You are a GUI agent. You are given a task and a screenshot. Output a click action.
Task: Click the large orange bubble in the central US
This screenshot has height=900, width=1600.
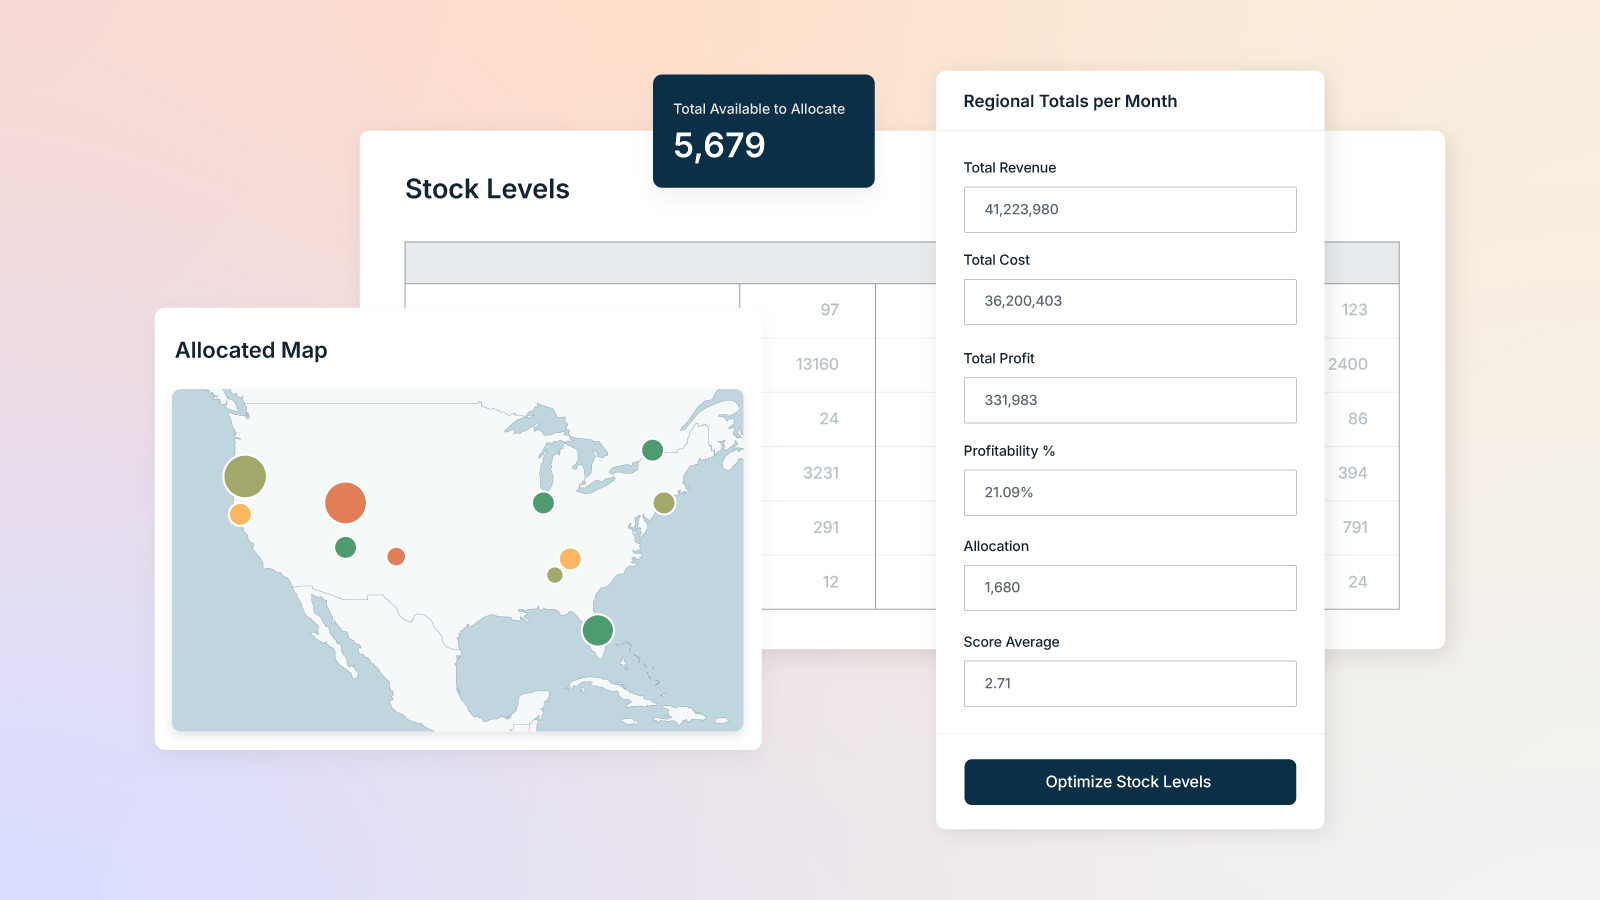pos(345,504)
